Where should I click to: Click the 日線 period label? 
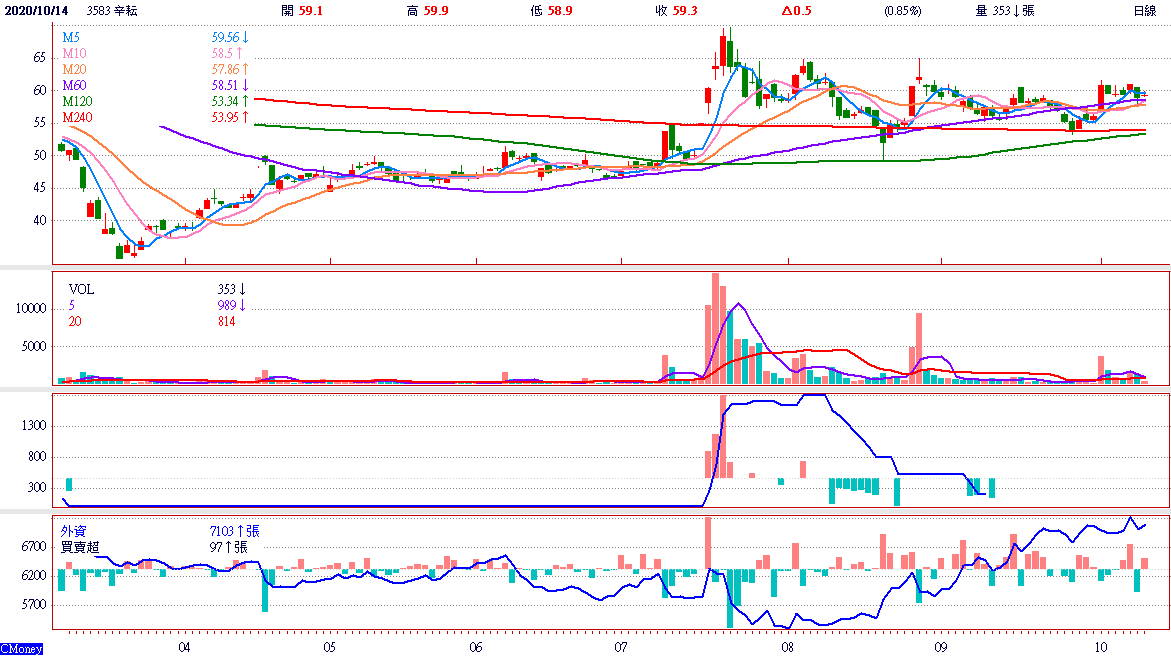click(1144, 11)
